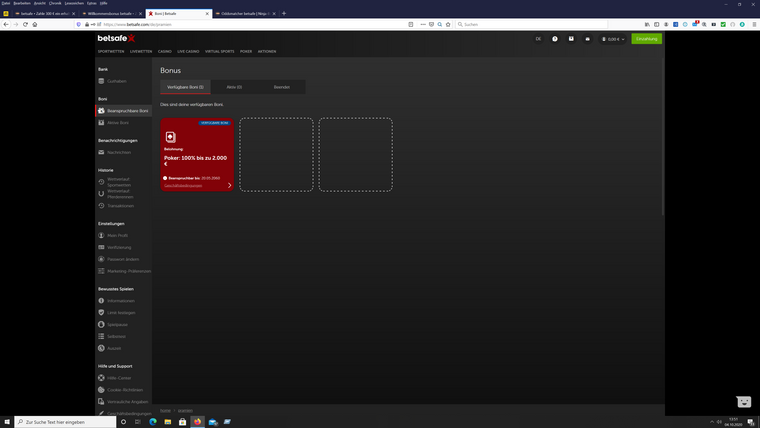
Task: Switch to Verfügbare Boni tab
Action: click(185, 87)
